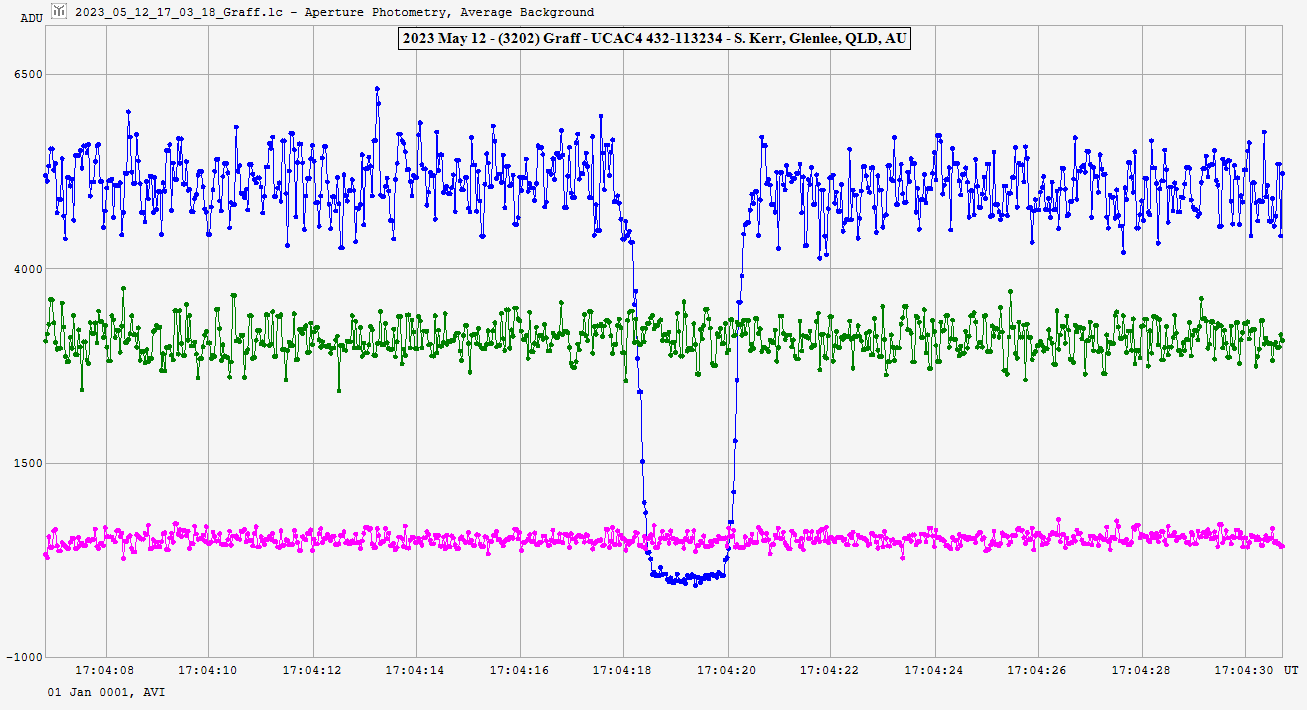Click the 17:04:18 time label

623,670
